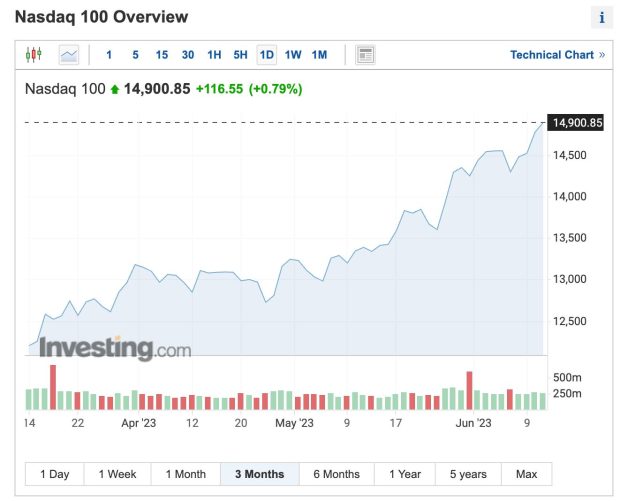Select the 1 Month range tab
The height and width of the screenshot is (501, 620).
click(186, 474)
